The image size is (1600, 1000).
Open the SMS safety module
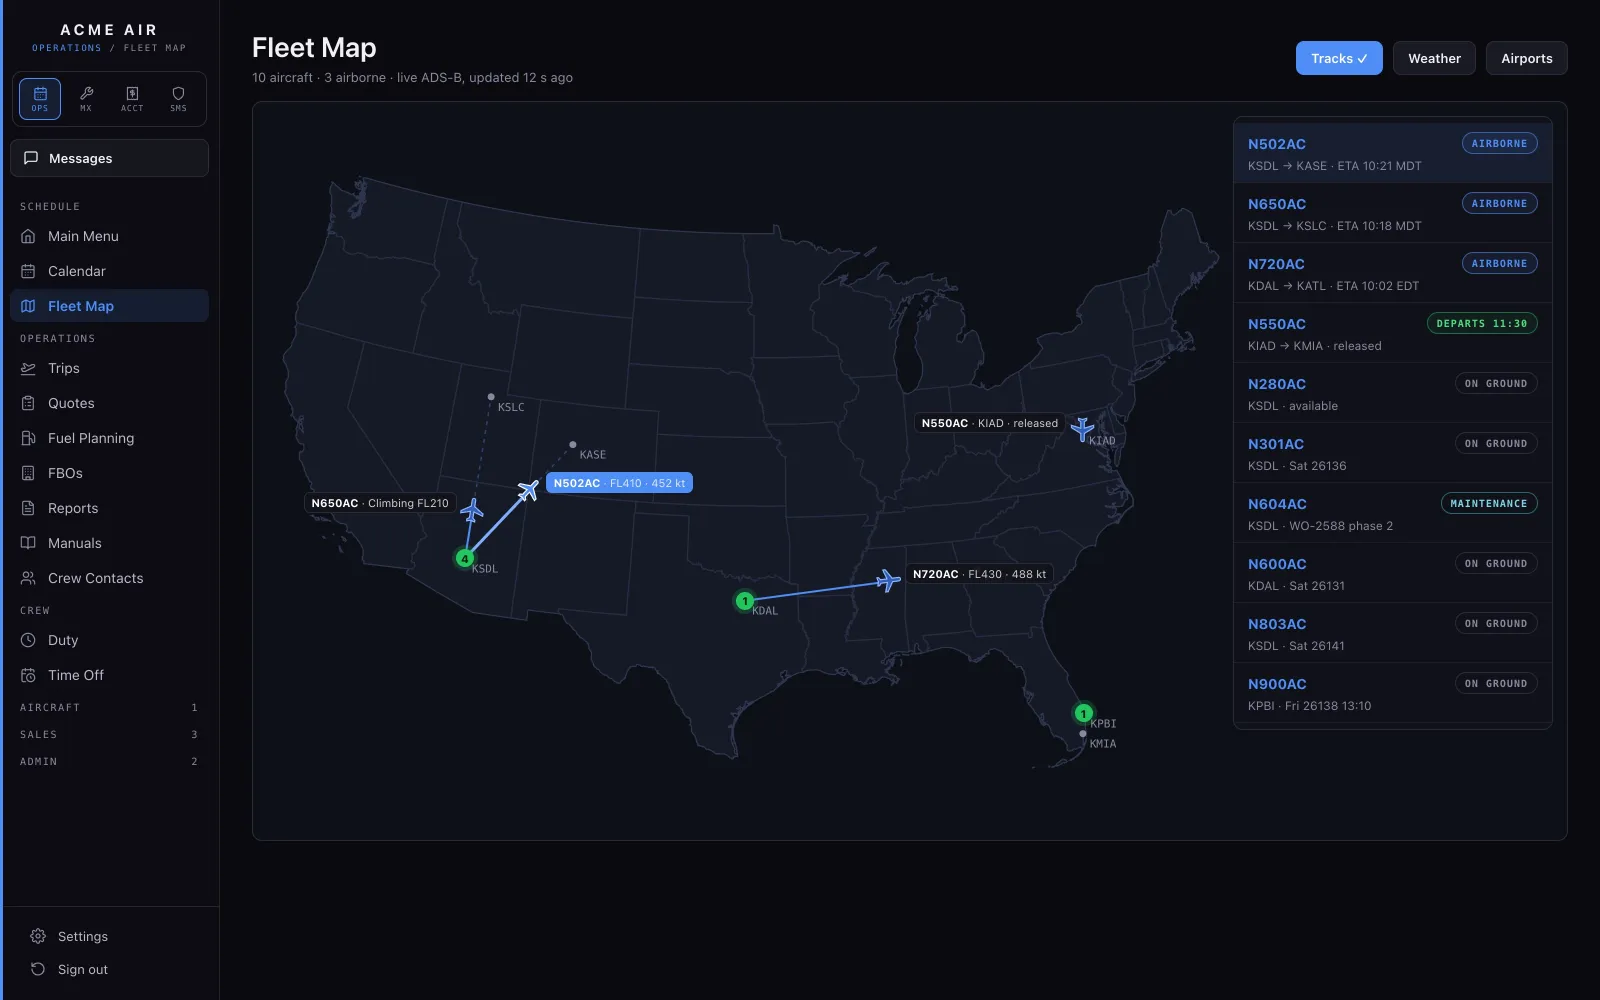click(178, 99)
